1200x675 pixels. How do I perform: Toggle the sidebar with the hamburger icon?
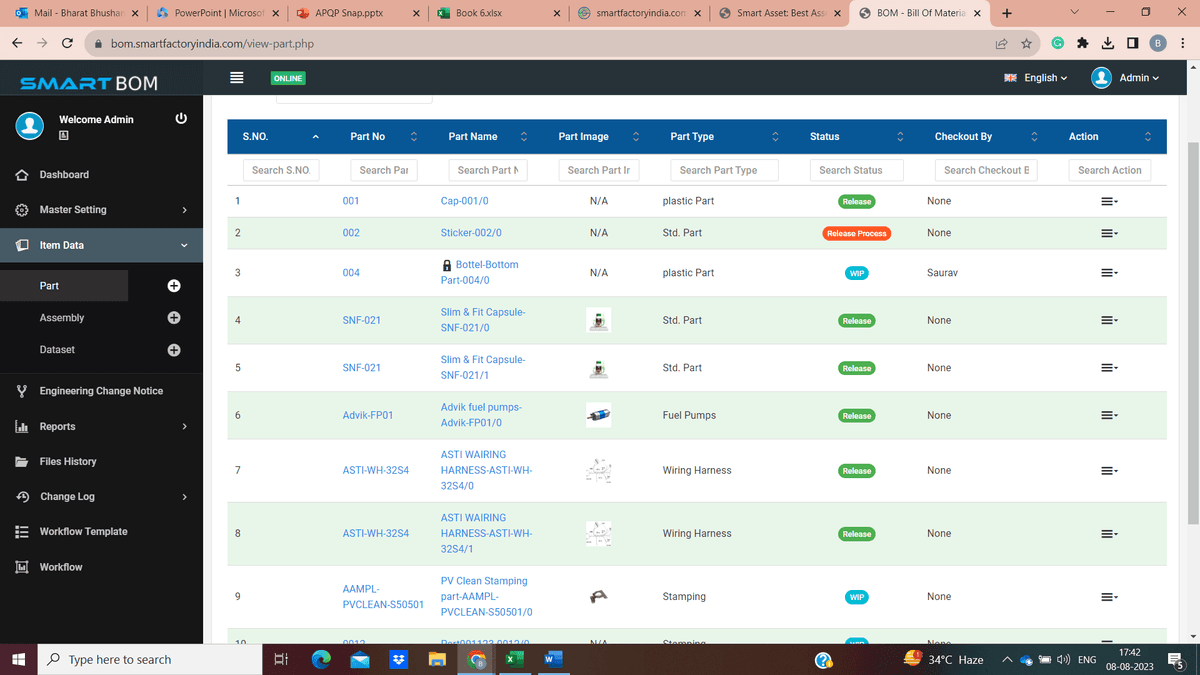(x=238, y=78)
